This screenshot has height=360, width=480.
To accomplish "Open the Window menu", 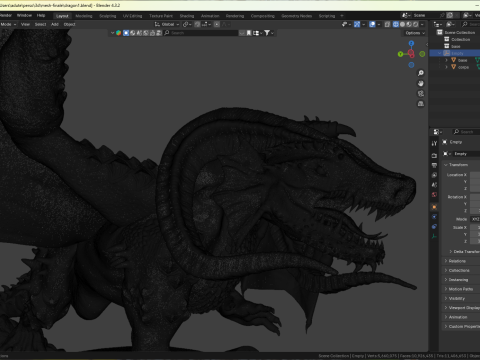I will [24, 15].
